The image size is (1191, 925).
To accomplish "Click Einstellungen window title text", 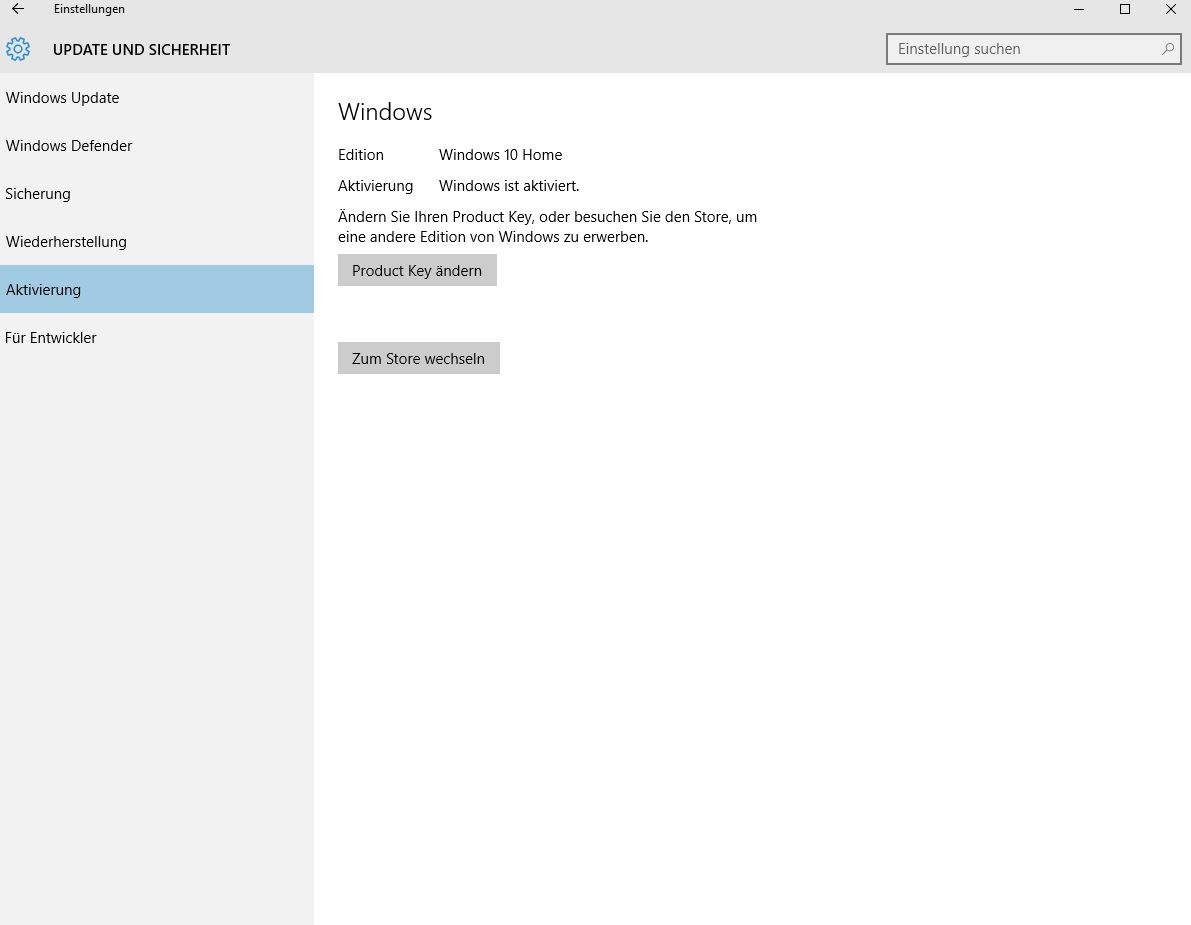I will coord(89,9).
